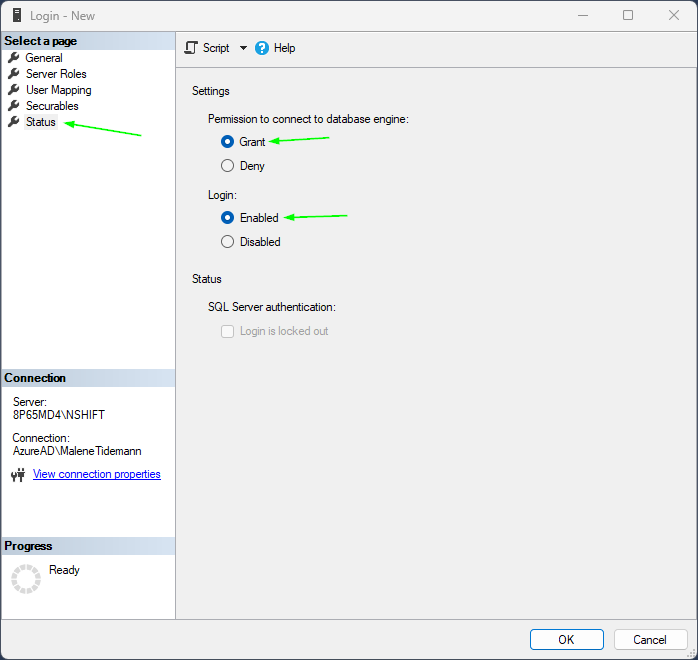Expand the Script dropdown arrow
The height and width of the screenshot is (660, 698).
(x=243, y=48)
